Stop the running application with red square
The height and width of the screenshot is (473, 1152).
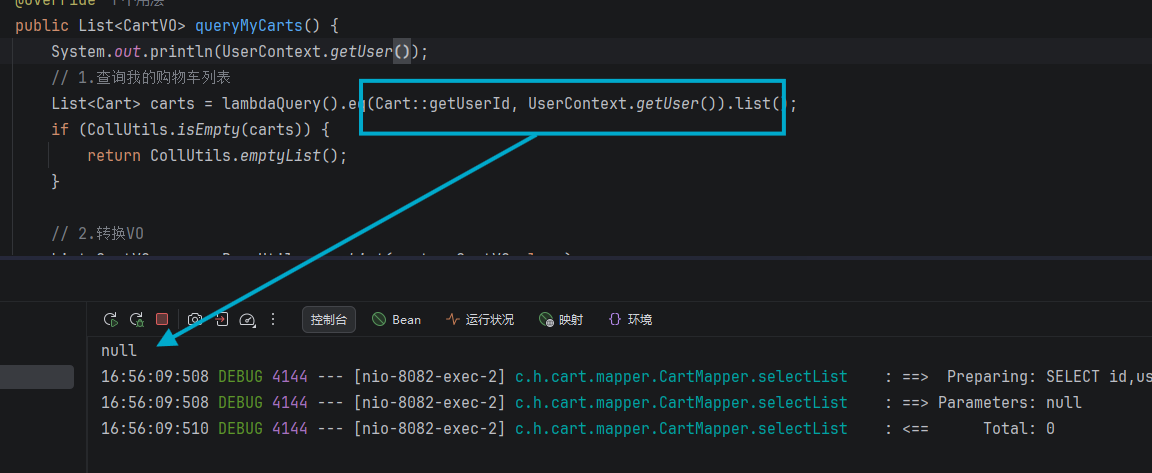(x=162, y=319)
